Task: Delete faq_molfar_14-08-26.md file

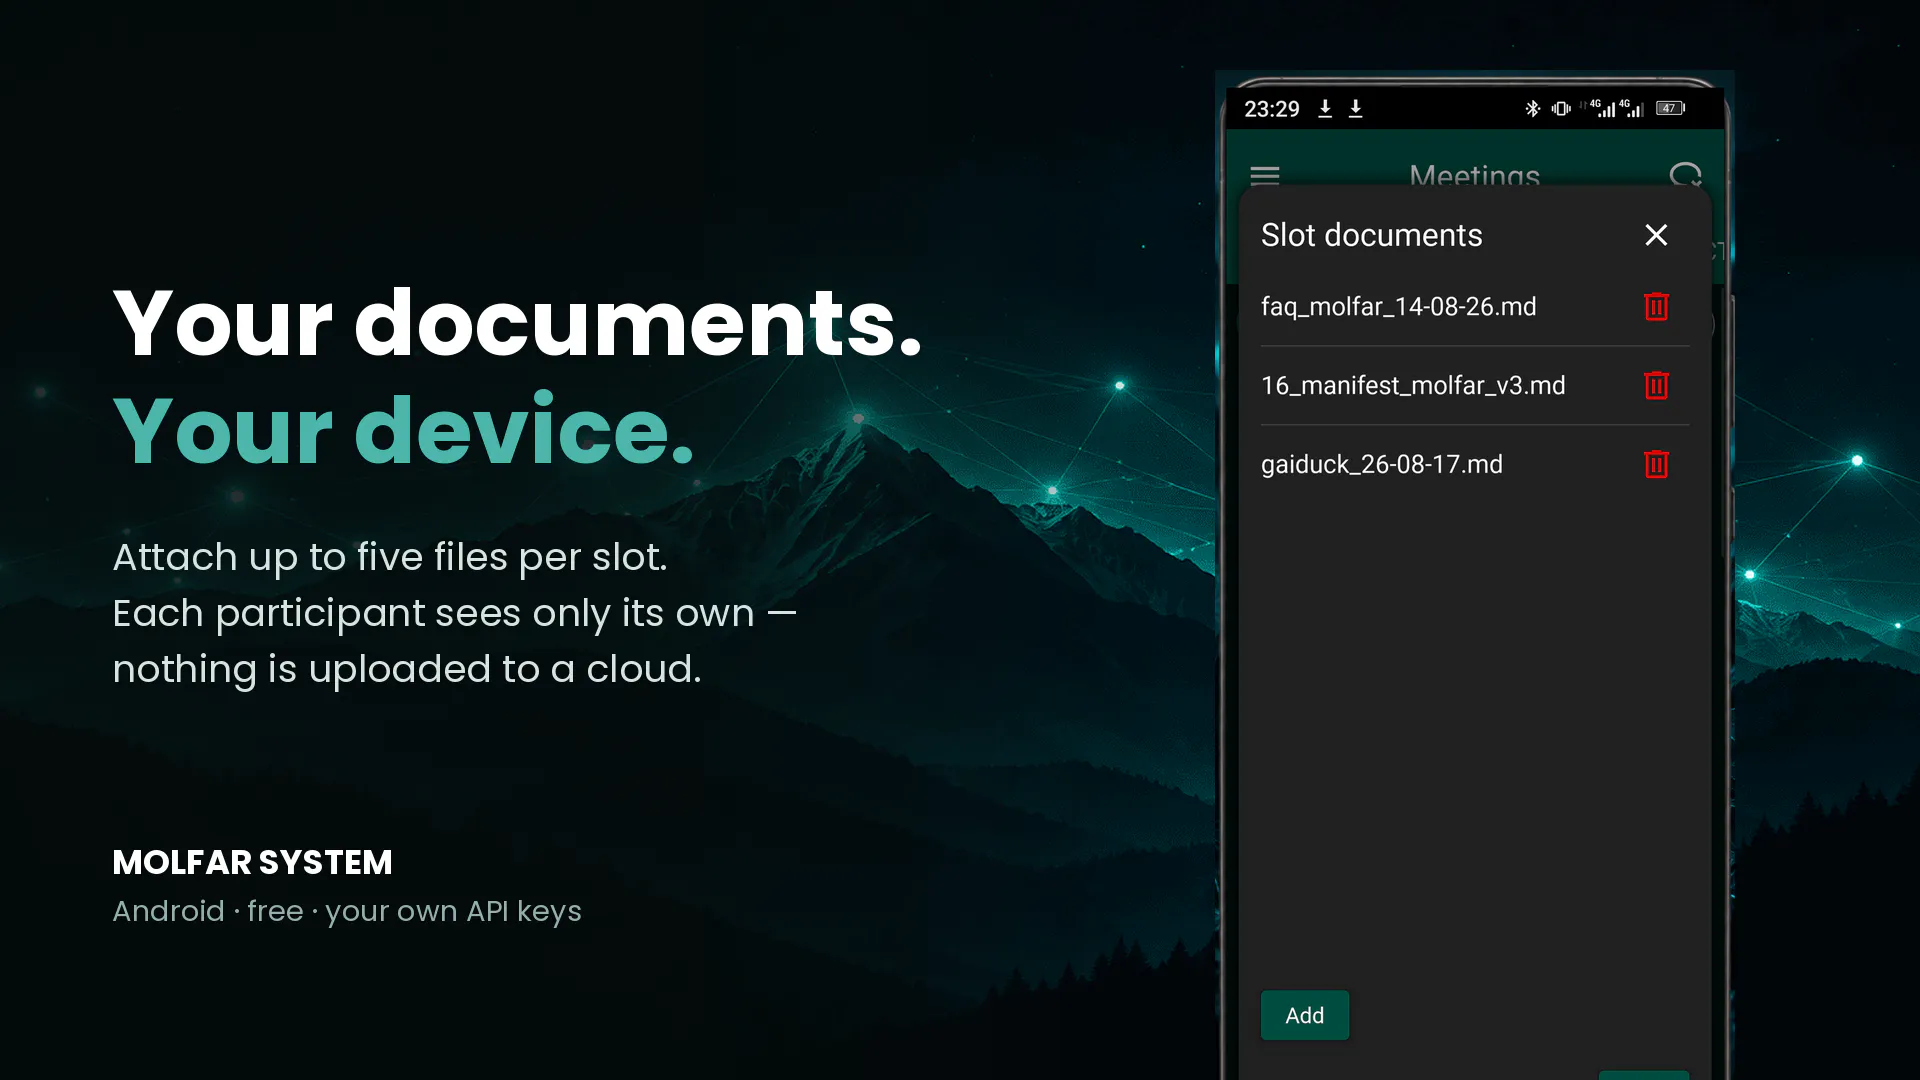Action: click(1656, 306)
